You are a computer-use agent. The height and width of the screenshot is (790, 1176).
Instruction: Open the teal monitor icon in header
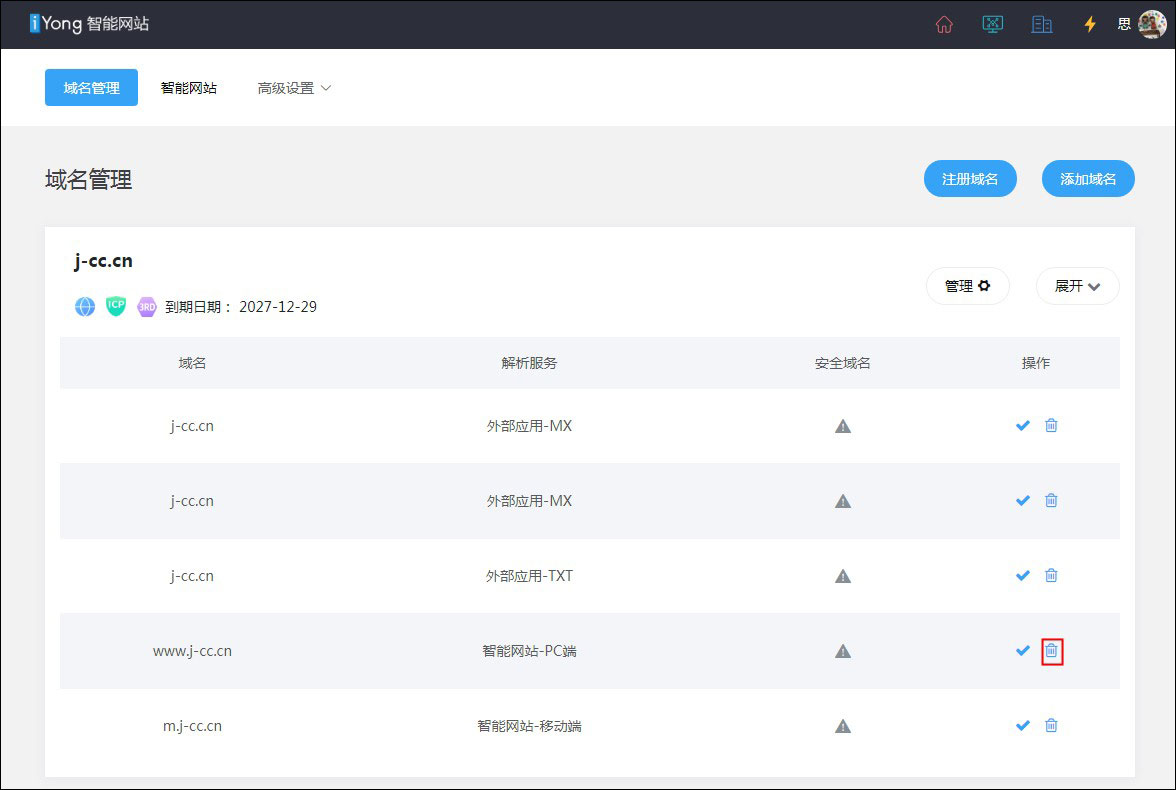tap(992, 25)
